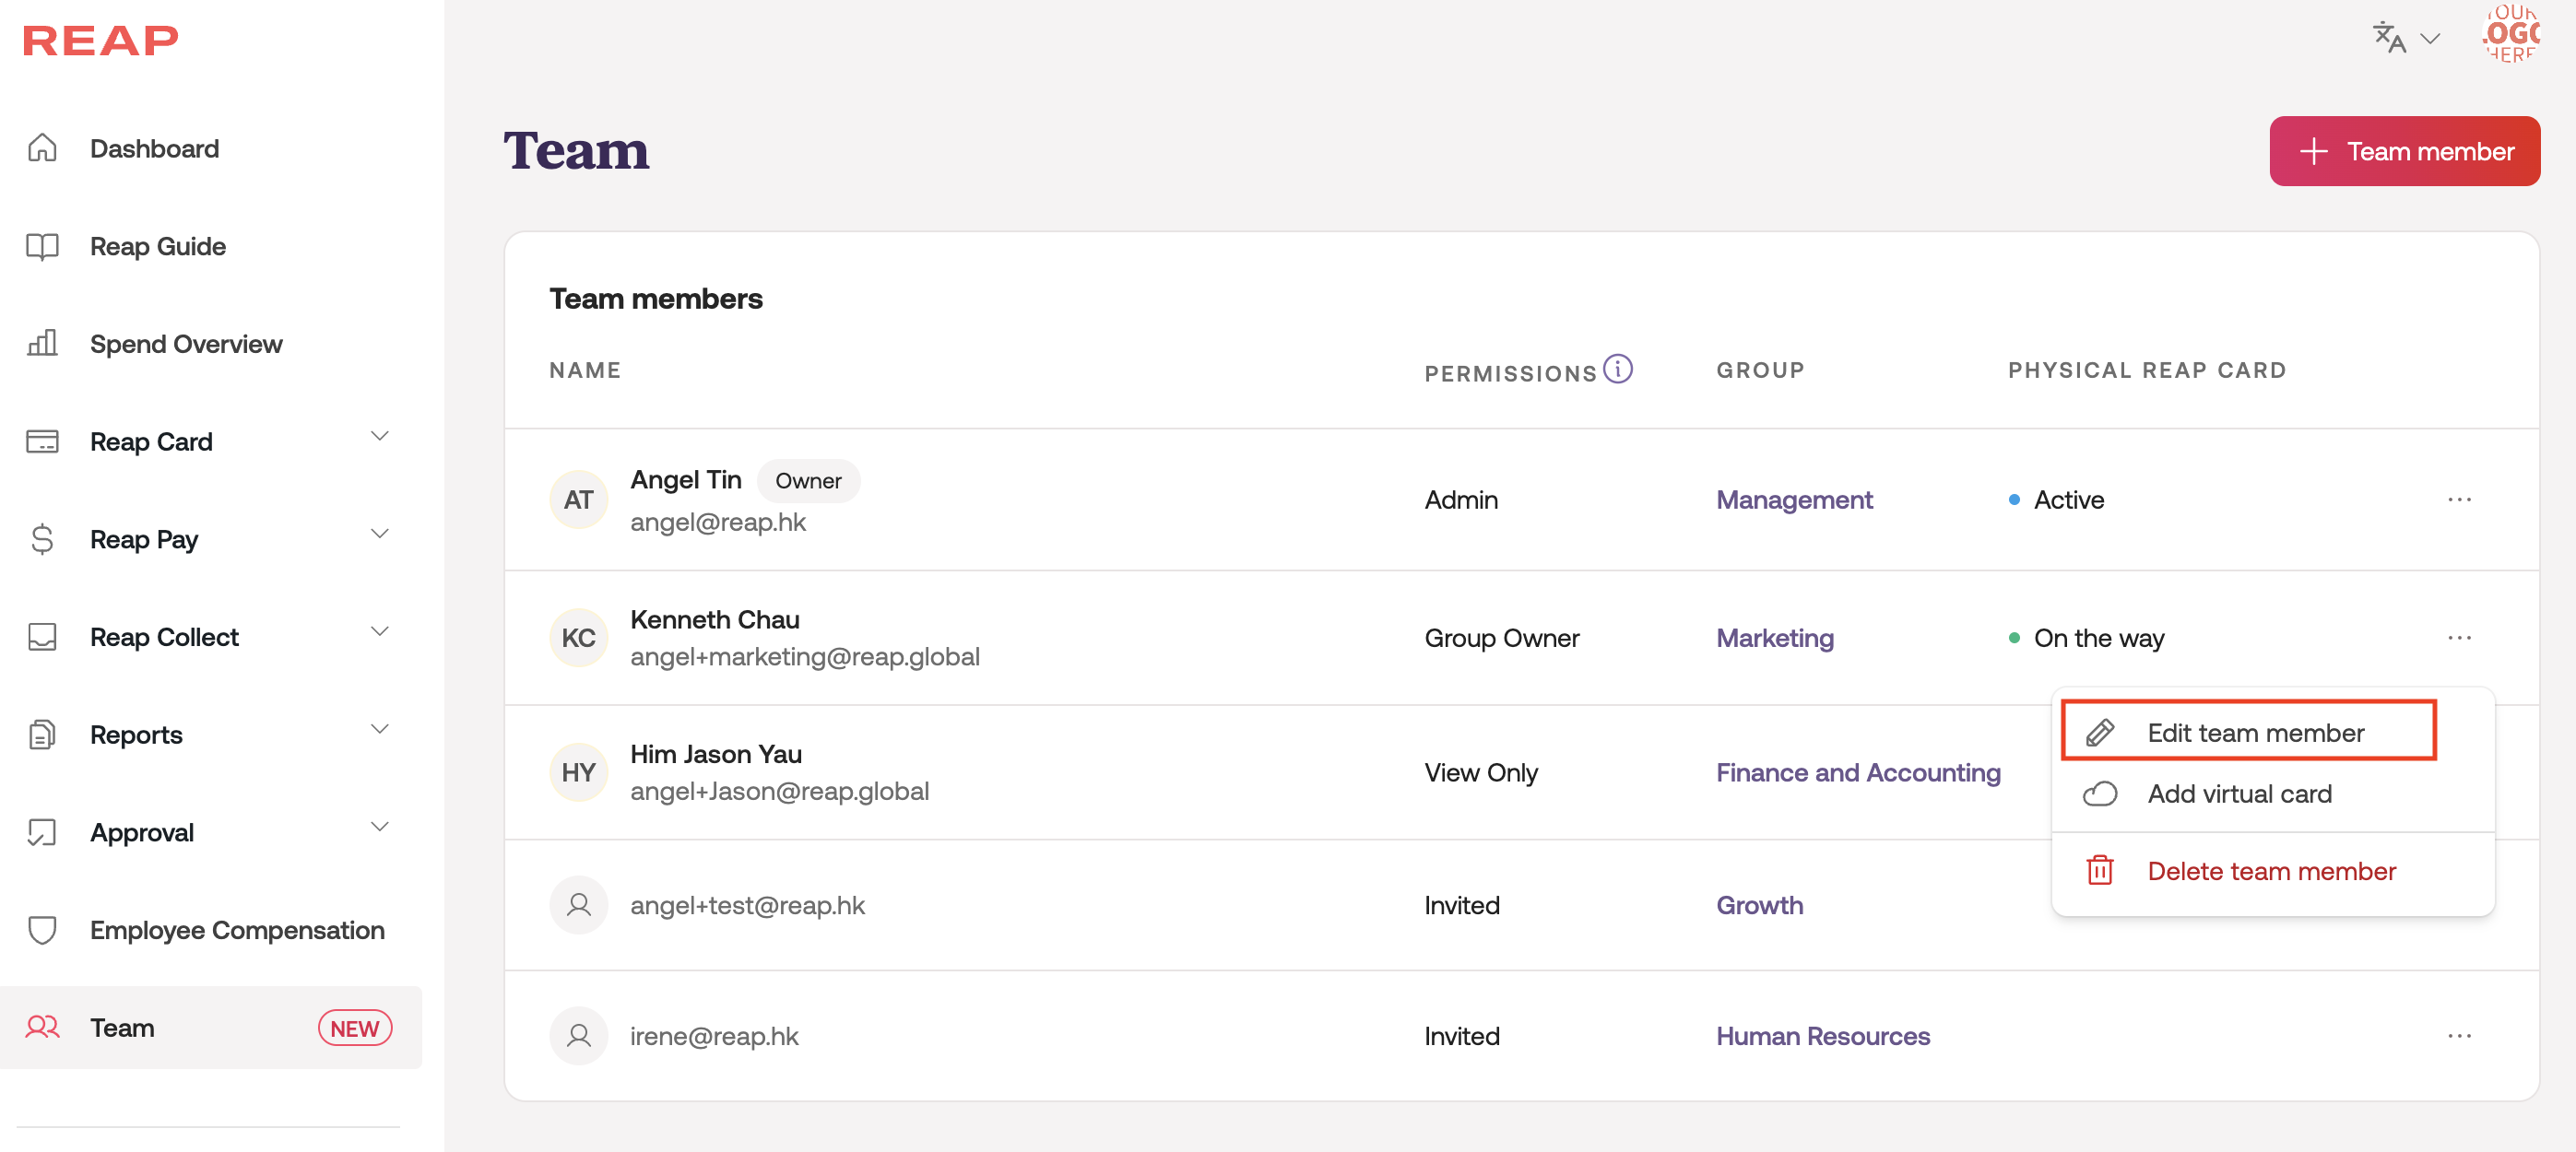This screenshot has width=2576, height=1152.
Task: Click the Dashboard home icon
Action: point(42,148)
